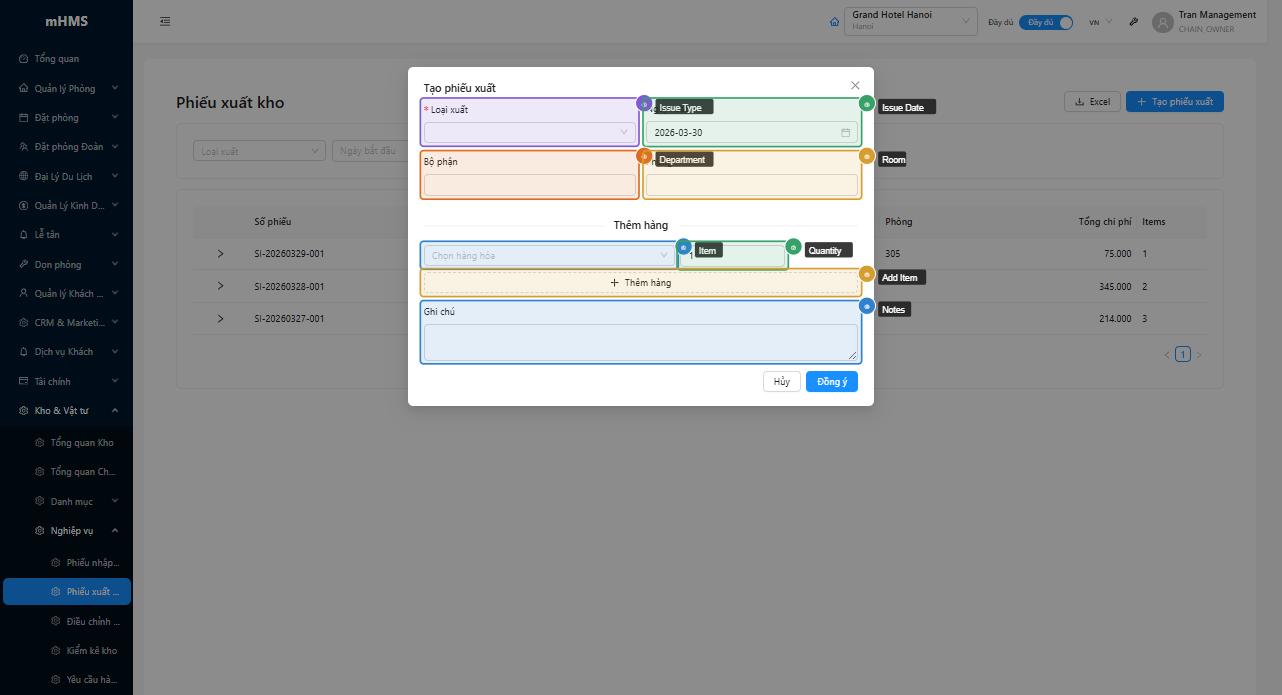Click the home icon beside the hotel selector

[x=835, y=22]
